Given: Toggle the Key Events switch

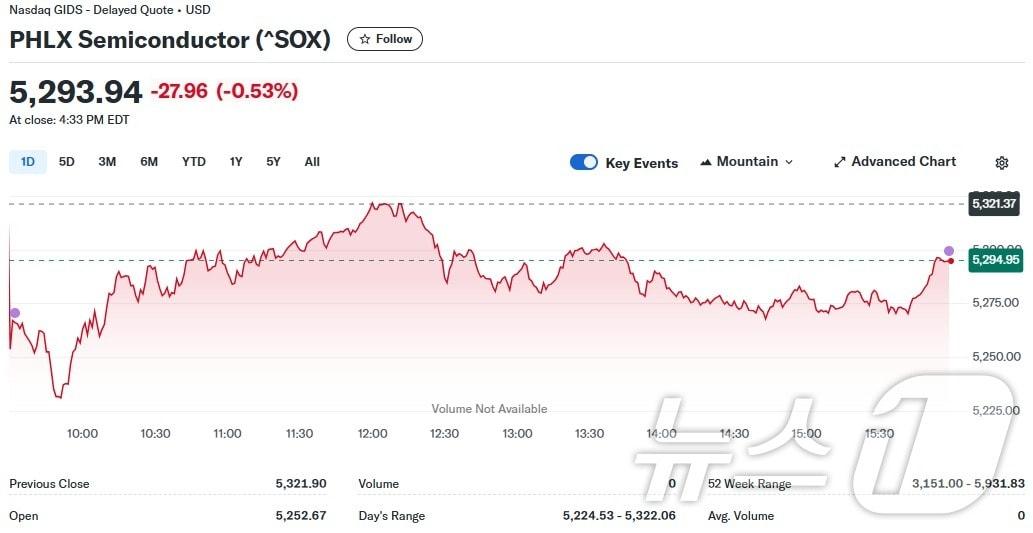Looking at the screenshot, I should point(584,162).
